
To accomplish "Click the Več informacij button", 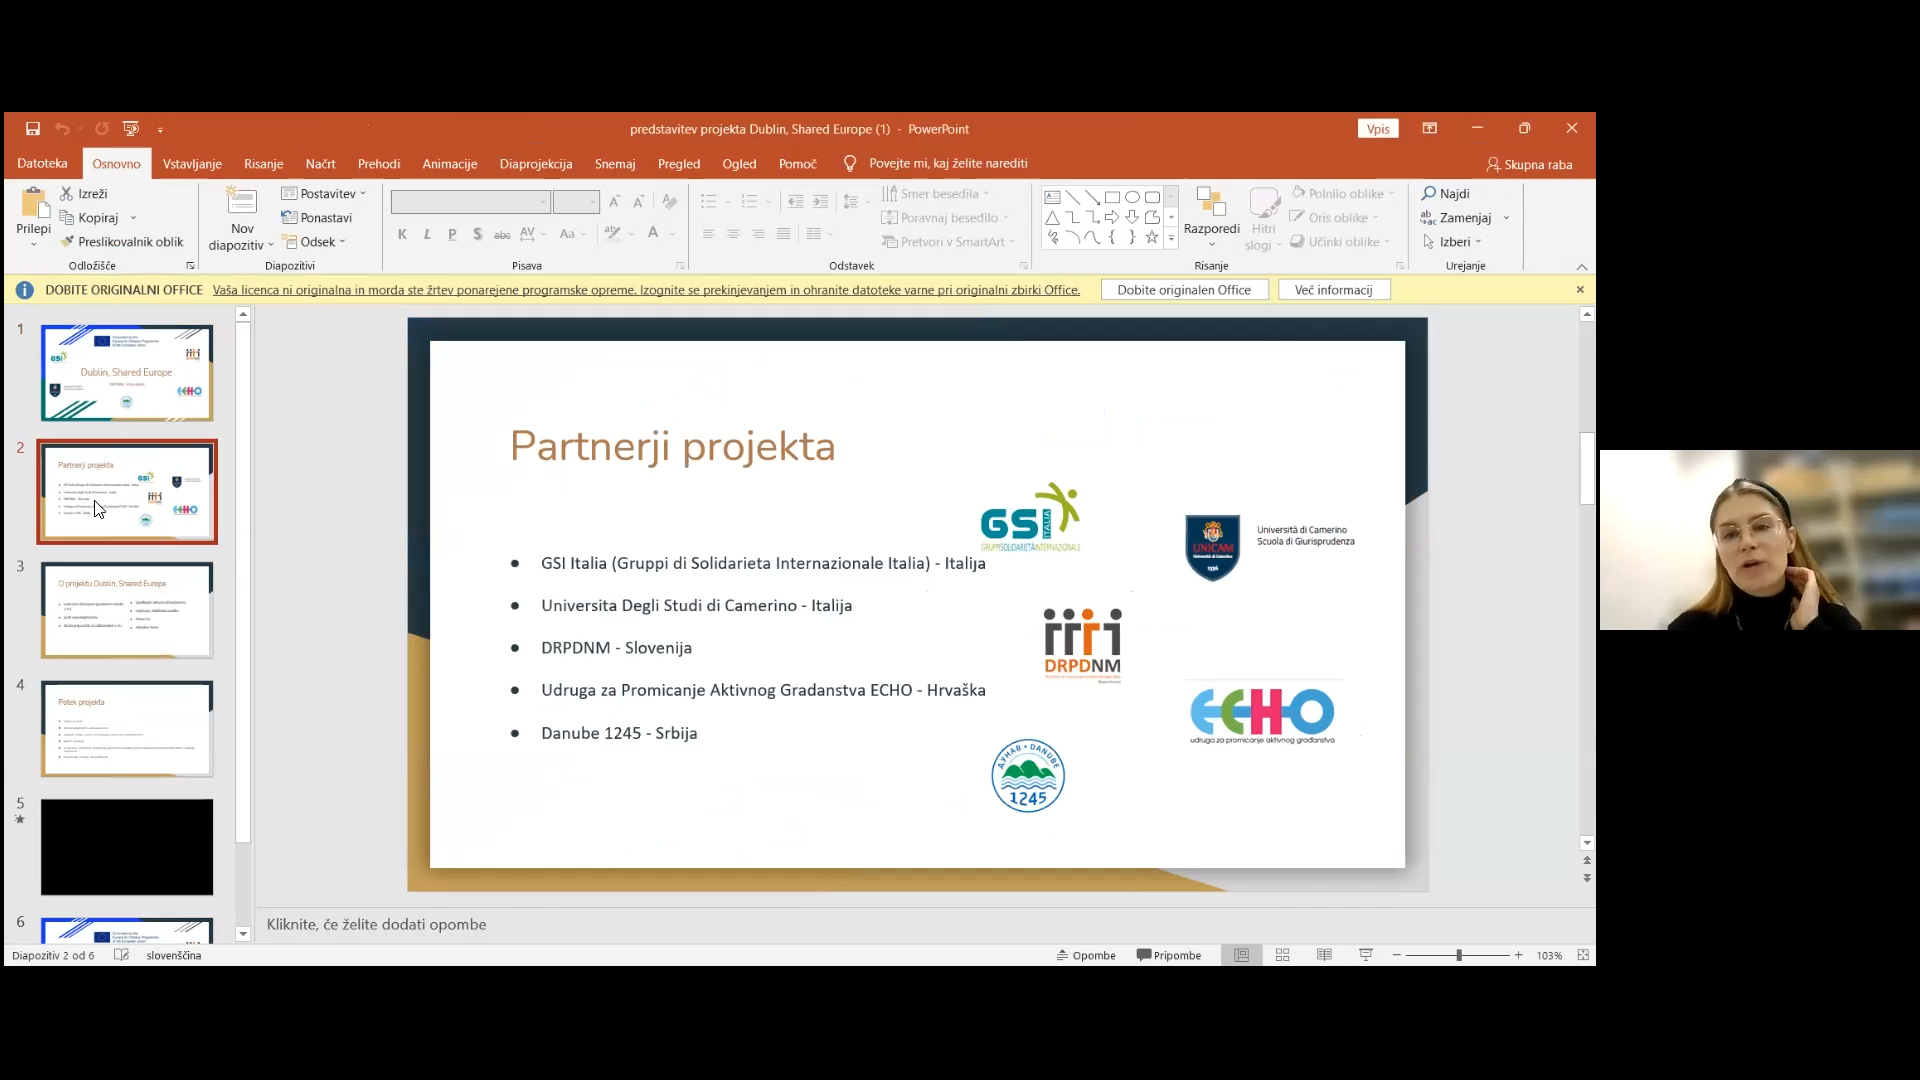I will [1334, 290].
